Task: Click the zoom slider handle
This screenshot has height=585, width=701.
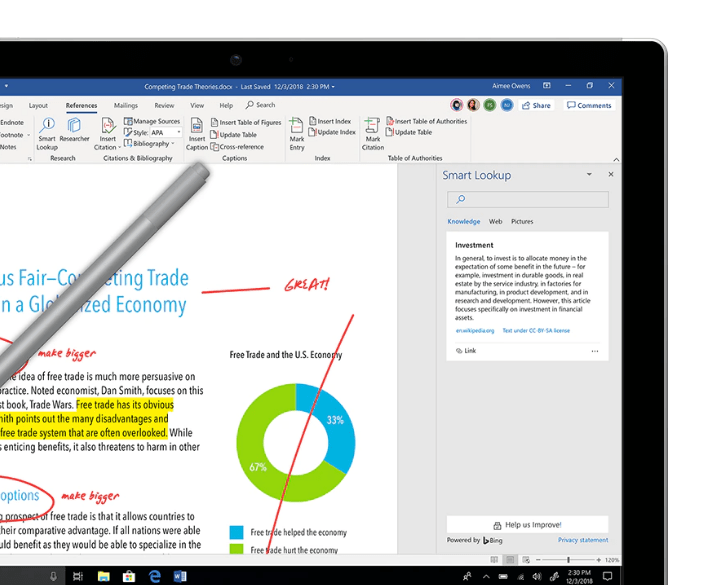Action: (x=569, y=560)
